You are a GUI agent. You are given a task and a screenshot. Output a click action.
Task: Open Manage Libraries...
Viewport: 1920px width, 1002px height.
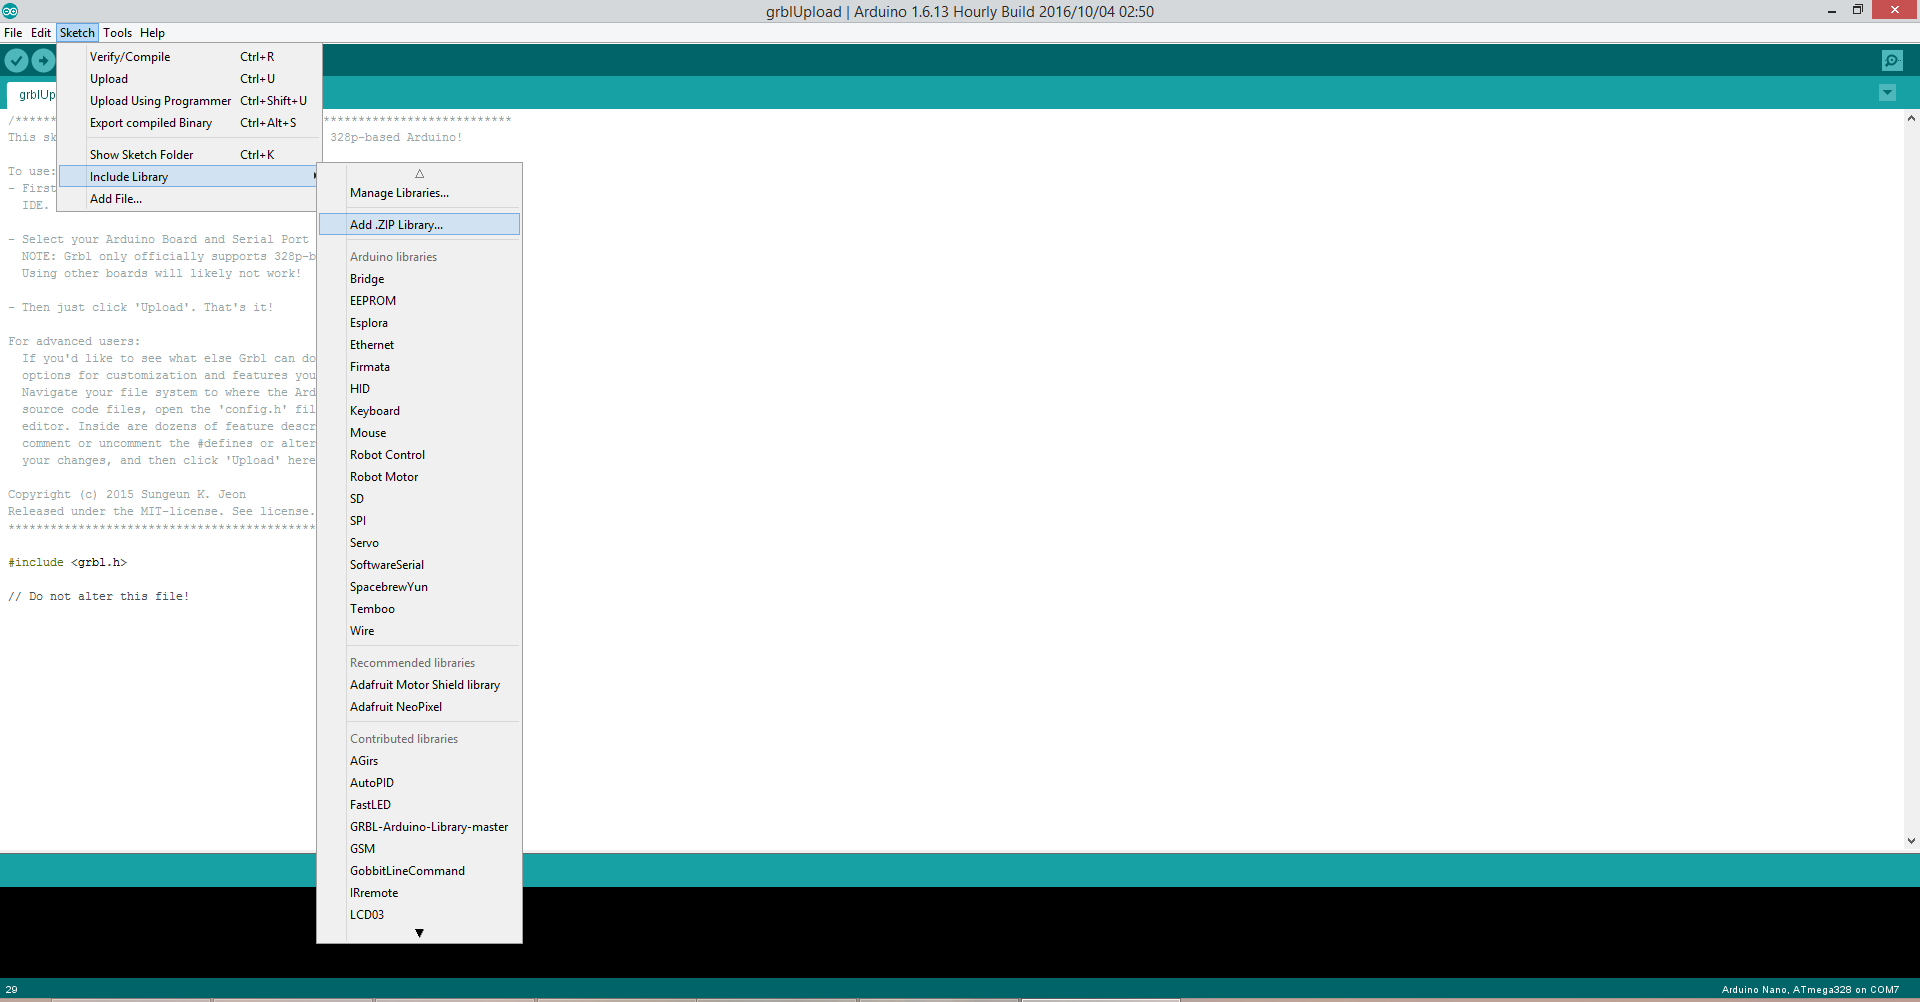click(x=419, y=193)
